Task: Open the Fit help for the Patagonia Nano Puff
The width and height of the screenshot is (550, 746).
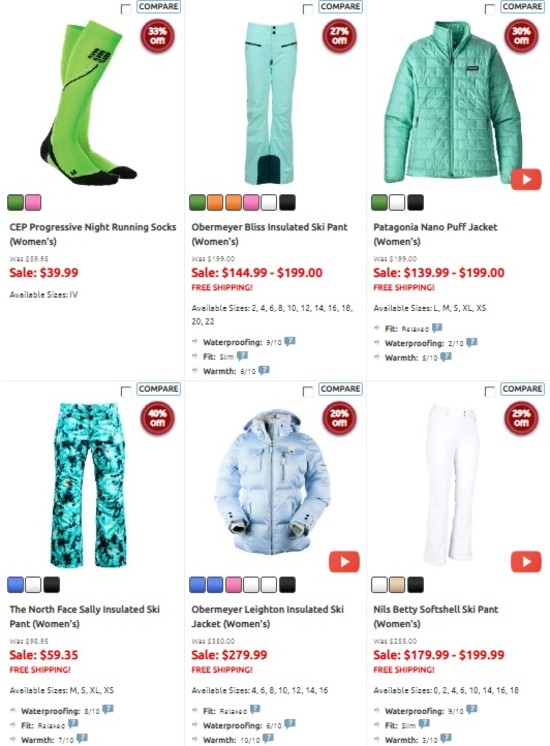Action: pos(437,328)
